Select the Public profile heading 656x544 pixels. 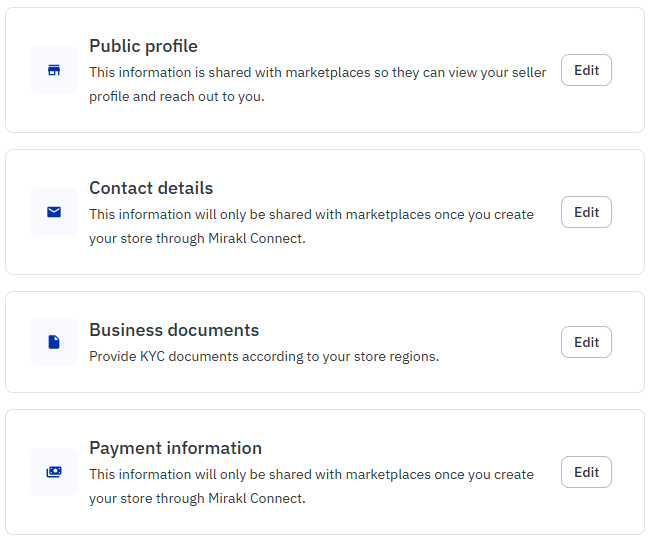click(143, 46)
